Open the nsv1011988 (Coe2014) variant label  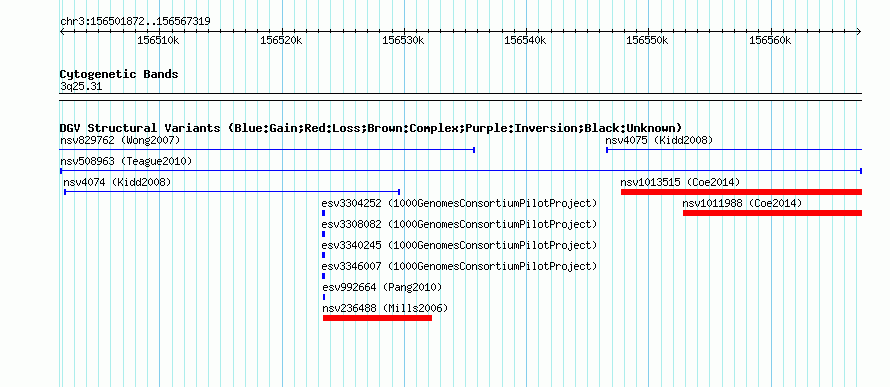click(742, 203)
